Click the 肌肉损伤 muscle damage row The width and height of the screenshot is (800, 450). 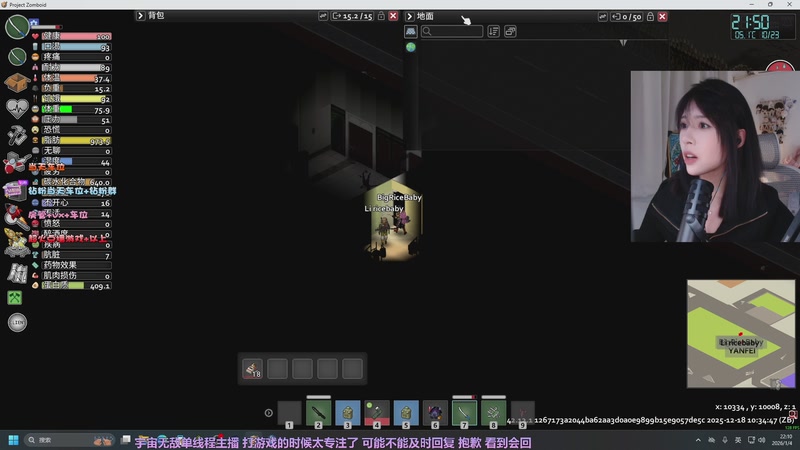[76, 276]
